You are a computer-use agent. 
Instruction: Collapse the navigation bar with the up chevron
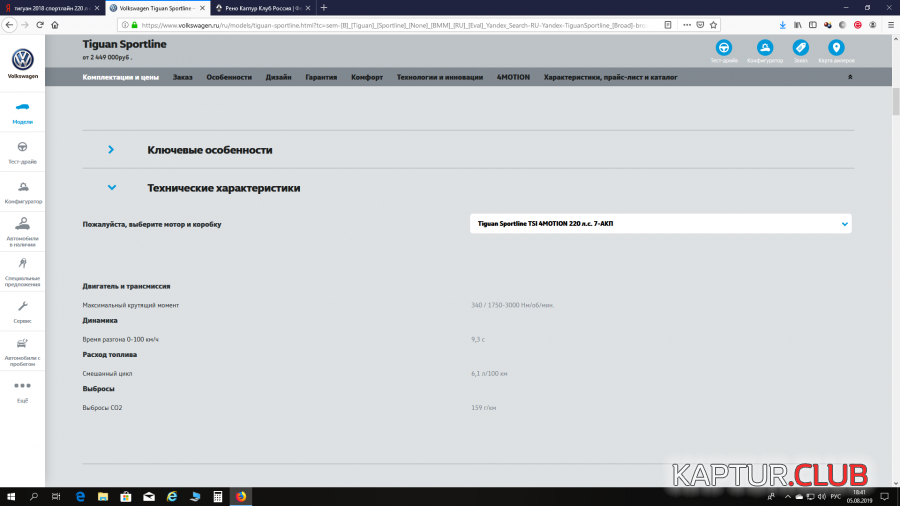point(850,77)
